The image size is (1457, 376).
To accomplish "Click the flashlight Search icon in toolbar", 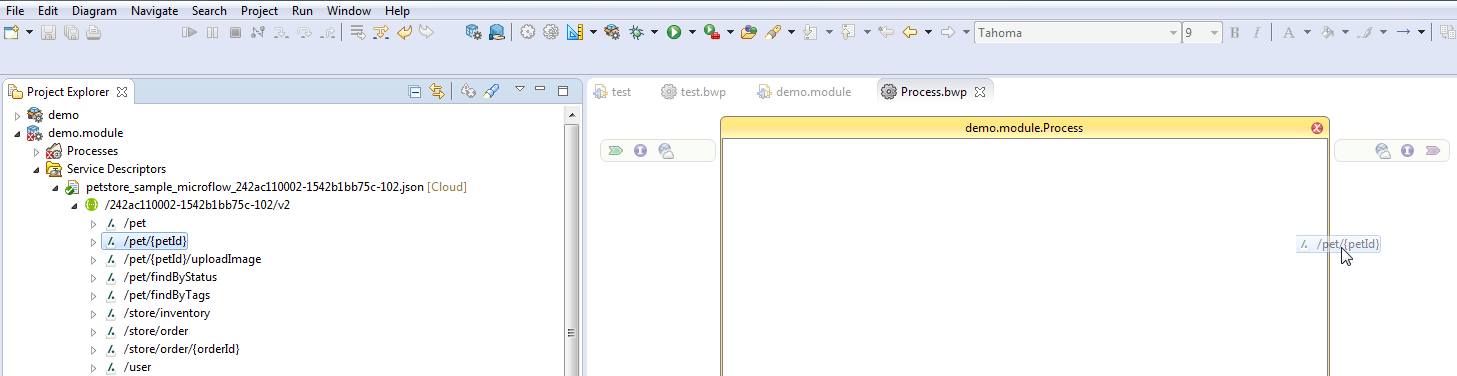I will (773, 32).
